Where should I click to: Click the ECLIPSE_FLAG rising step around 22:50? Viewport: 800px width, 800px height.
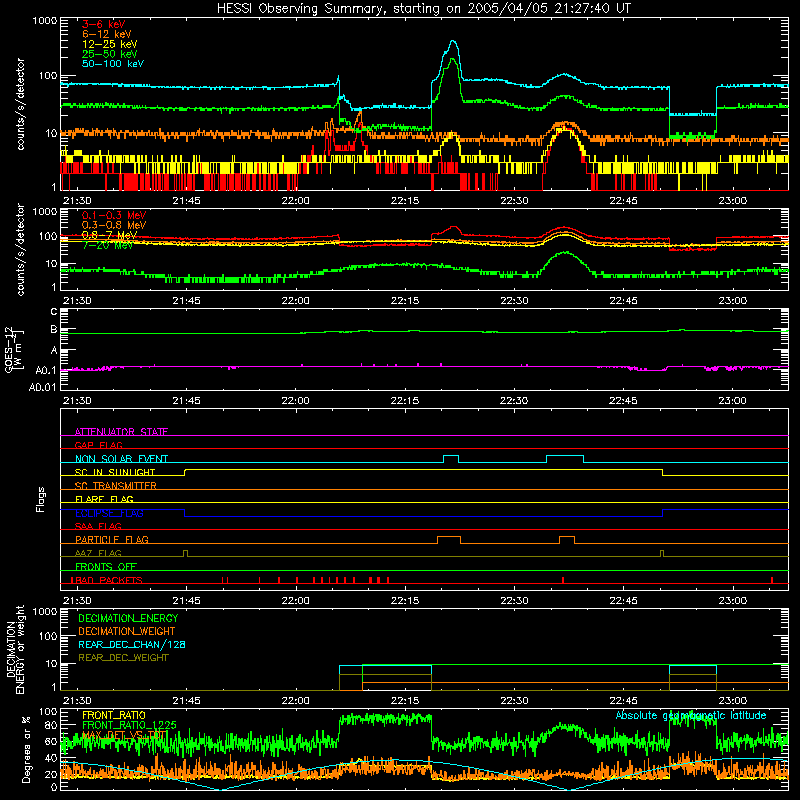tap(663, 513)
